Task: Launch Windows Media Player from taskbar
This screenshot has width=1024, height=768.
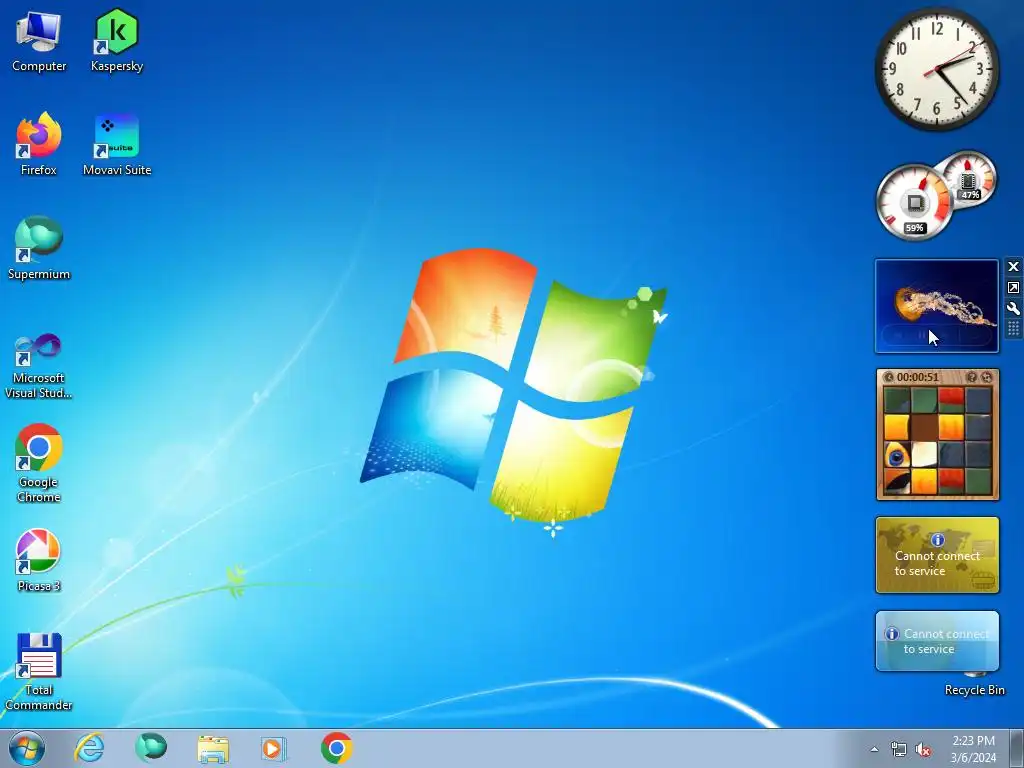Action: 273,748
